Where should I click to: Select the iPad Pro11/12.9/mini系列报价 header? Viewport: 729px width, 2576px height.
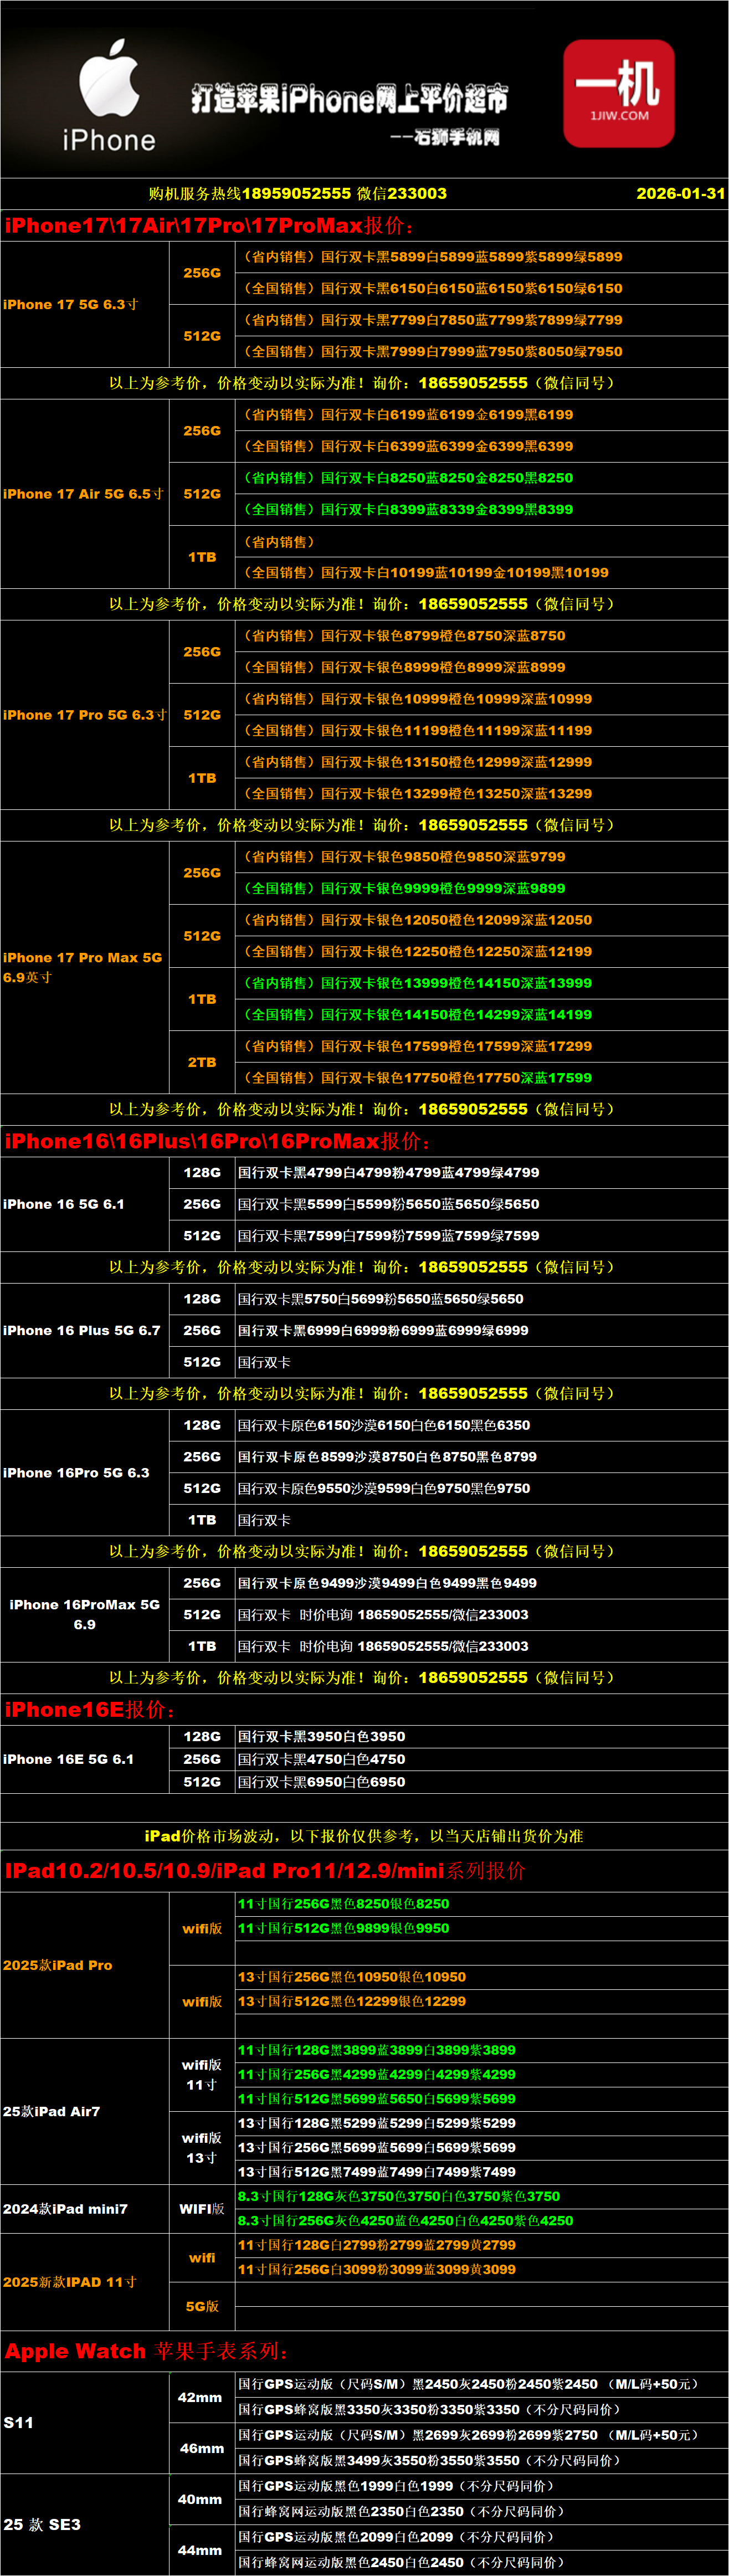pyautogui.click(x=264, y=1871)
